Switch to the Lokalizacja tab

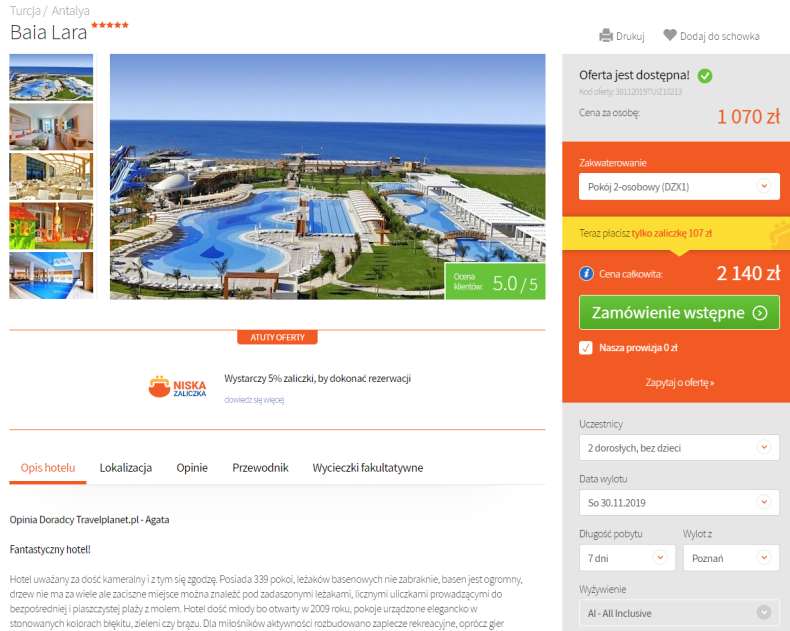[126, 468]
